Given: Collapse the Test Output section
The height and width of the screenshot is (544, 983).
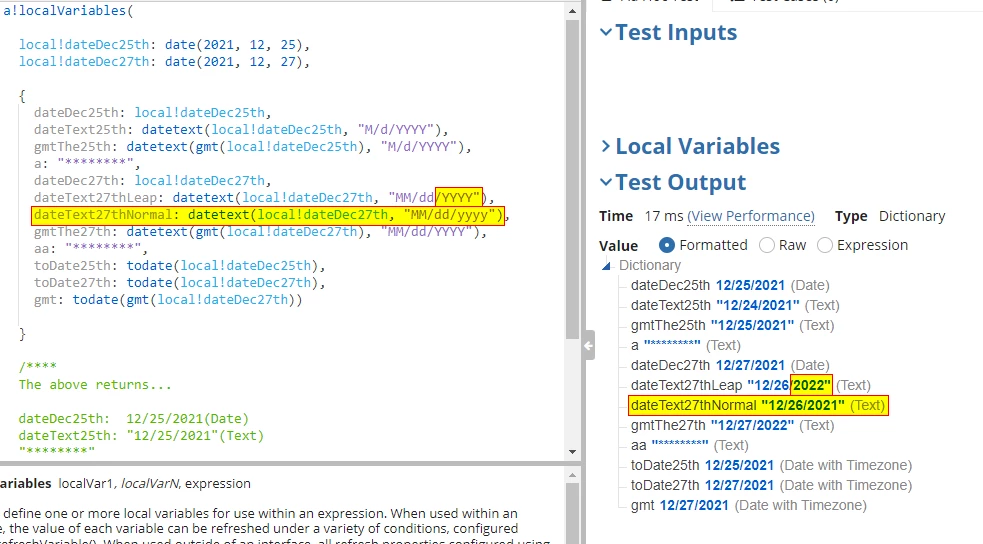Looking at the screenshot, I should [x=606, y=182].
